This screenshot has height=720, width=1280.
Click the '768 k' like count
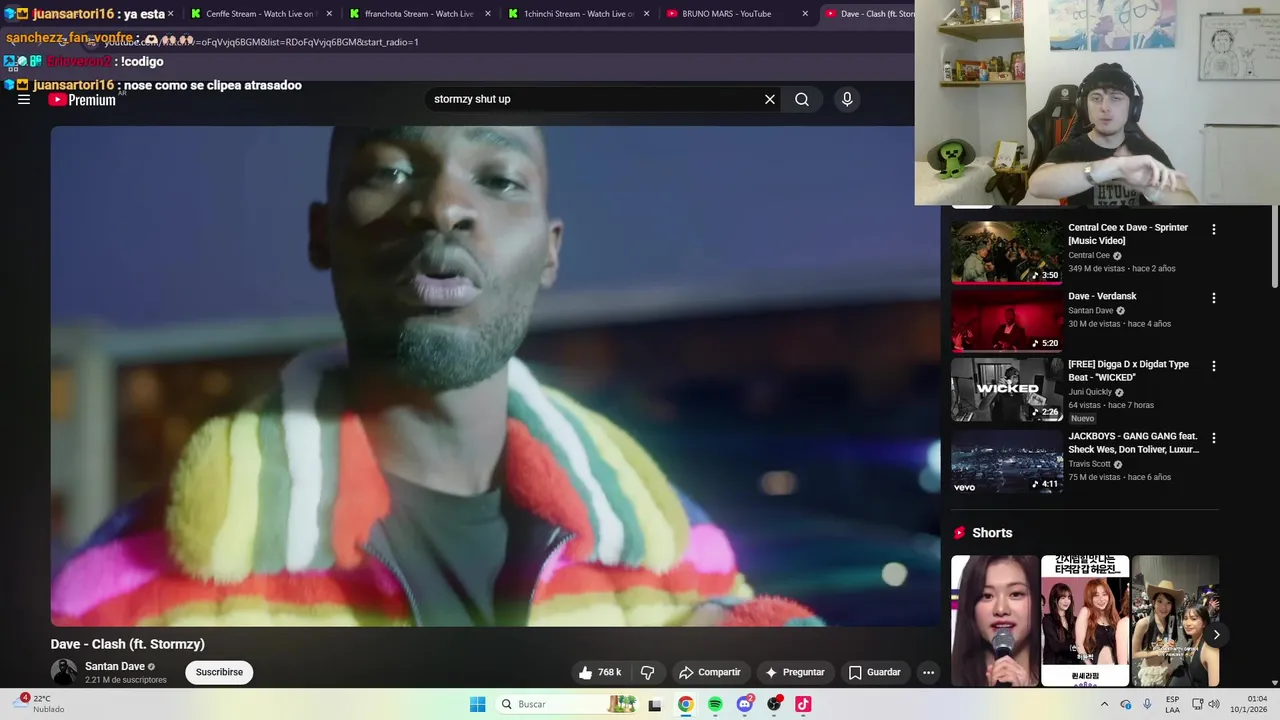click(x=610, y=672)
